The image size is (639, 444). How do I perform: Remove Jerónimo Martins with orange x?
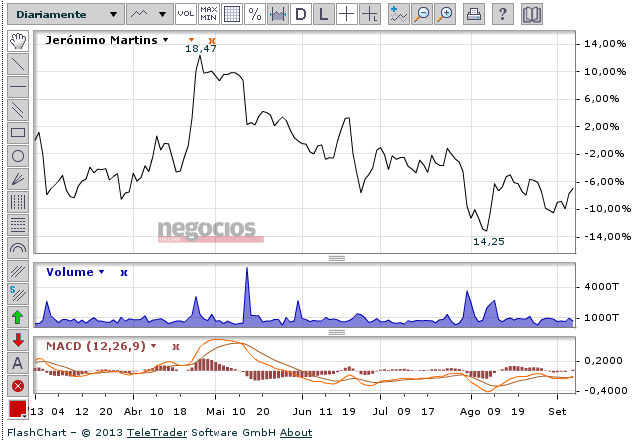click(212, 40)
